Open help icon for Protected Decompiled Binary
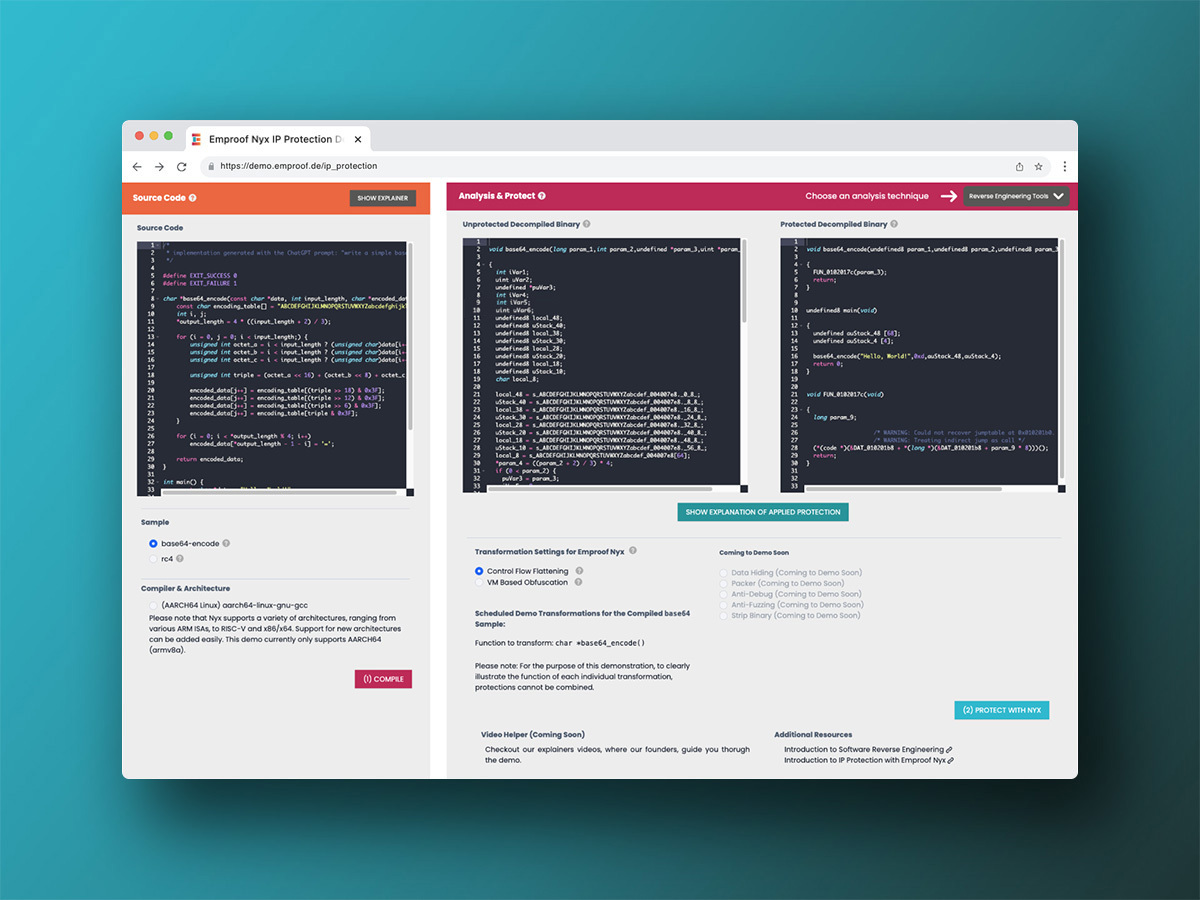 tap(894, 224)
